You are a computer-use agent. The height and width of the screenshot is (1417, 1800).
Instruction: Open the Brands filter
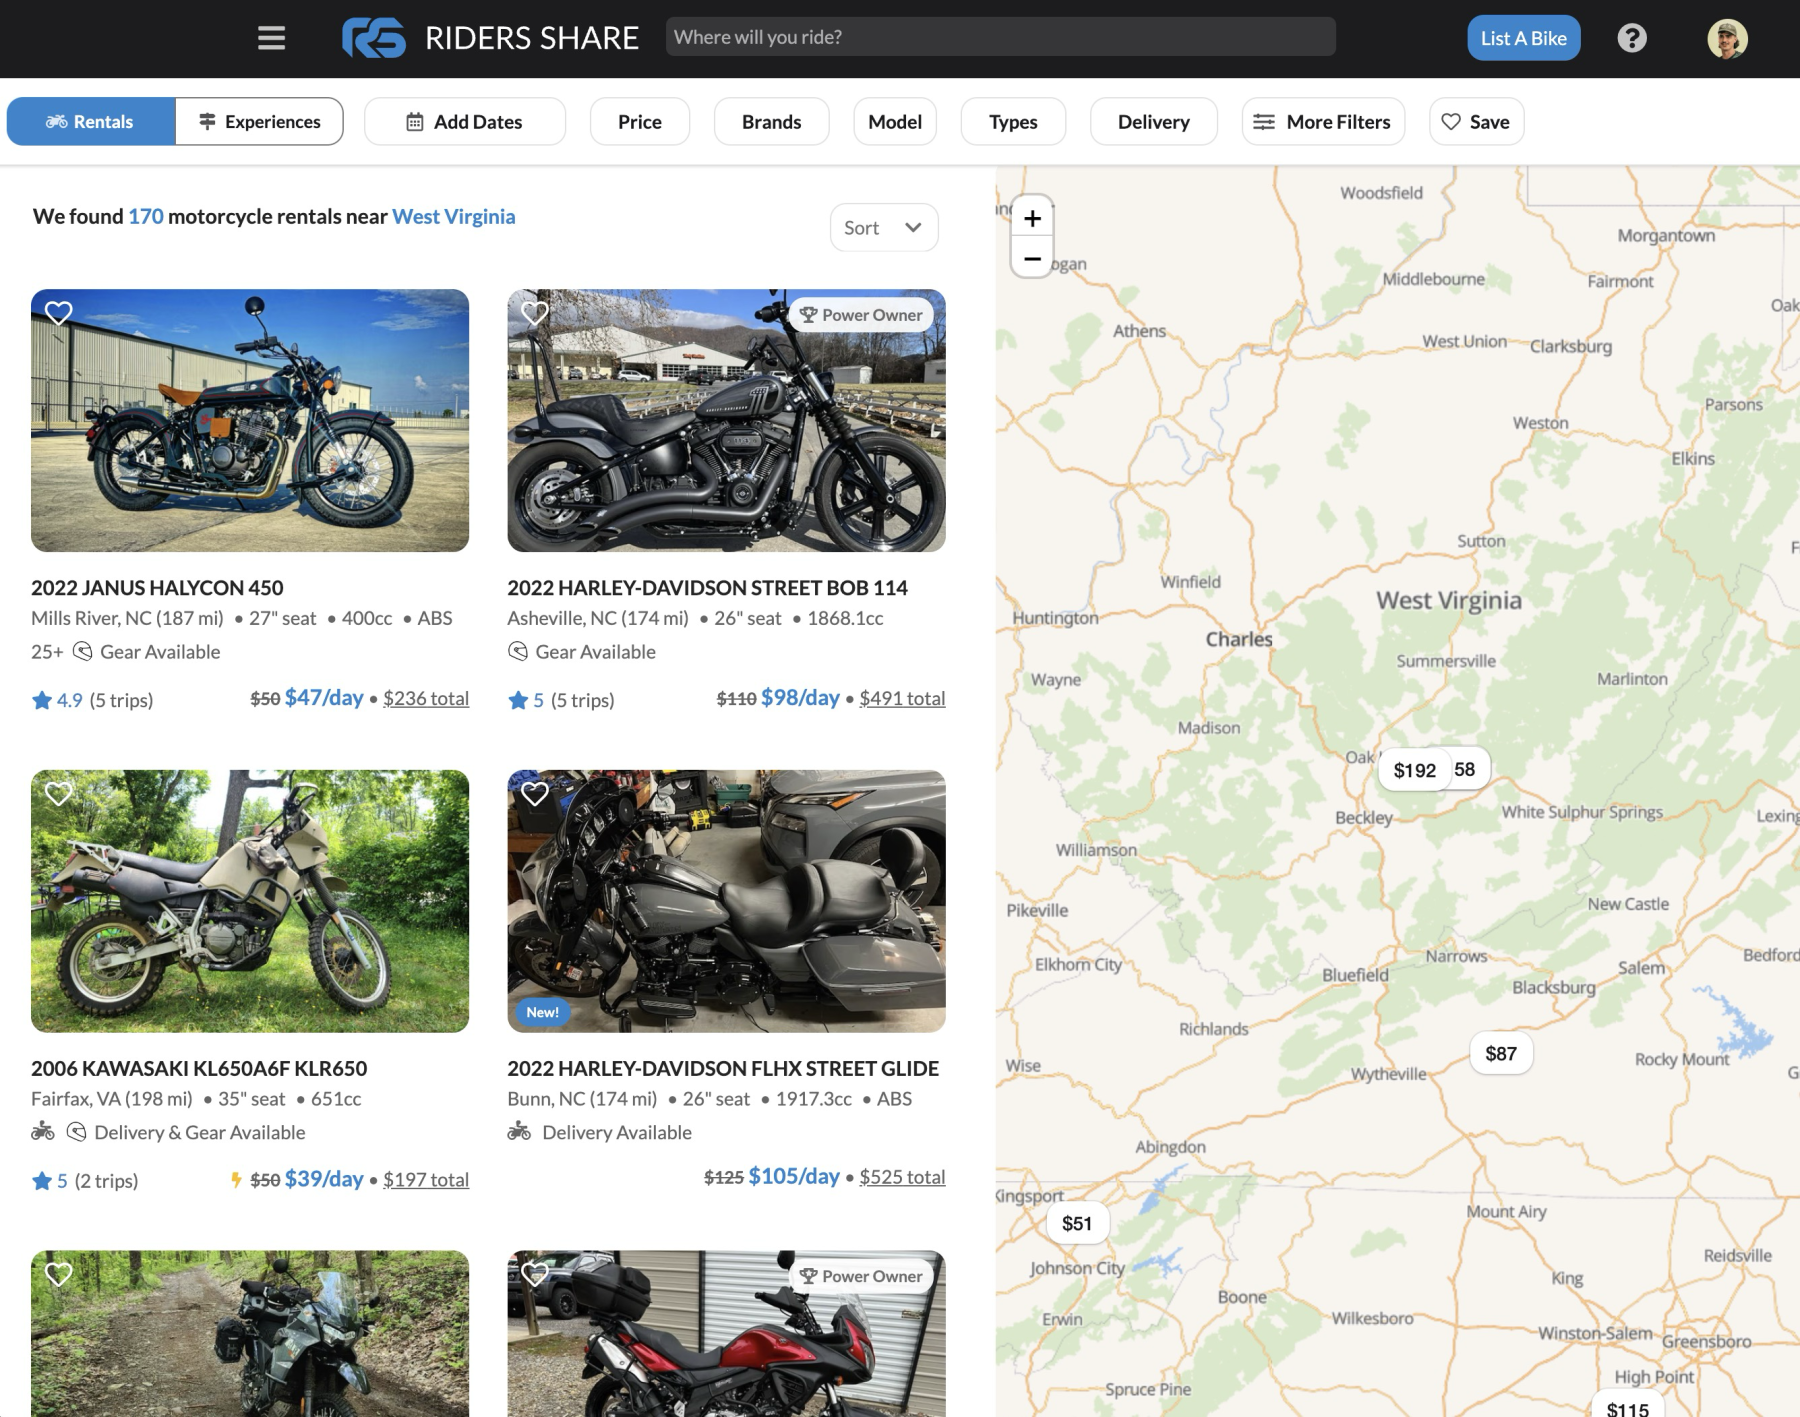coord(771,121)
